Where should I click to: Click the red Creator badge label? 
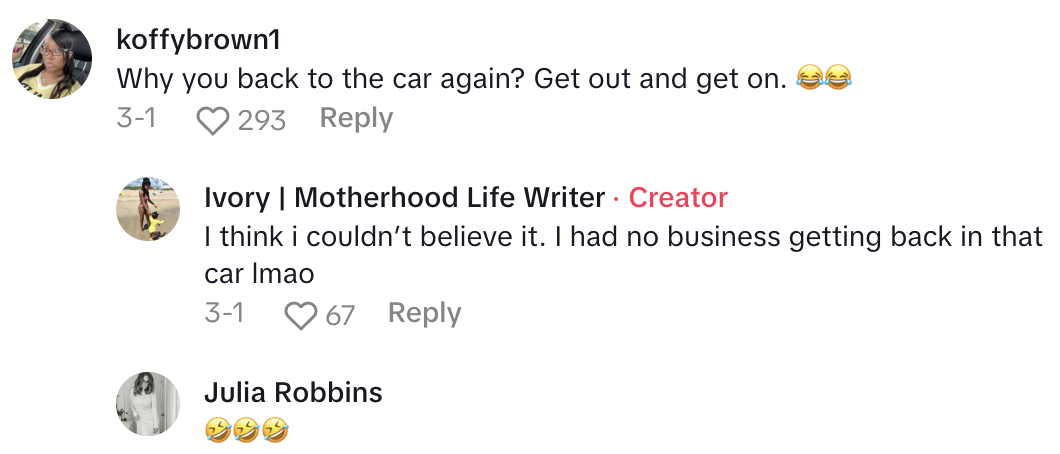pyautogui.click(x=678, y=198)
